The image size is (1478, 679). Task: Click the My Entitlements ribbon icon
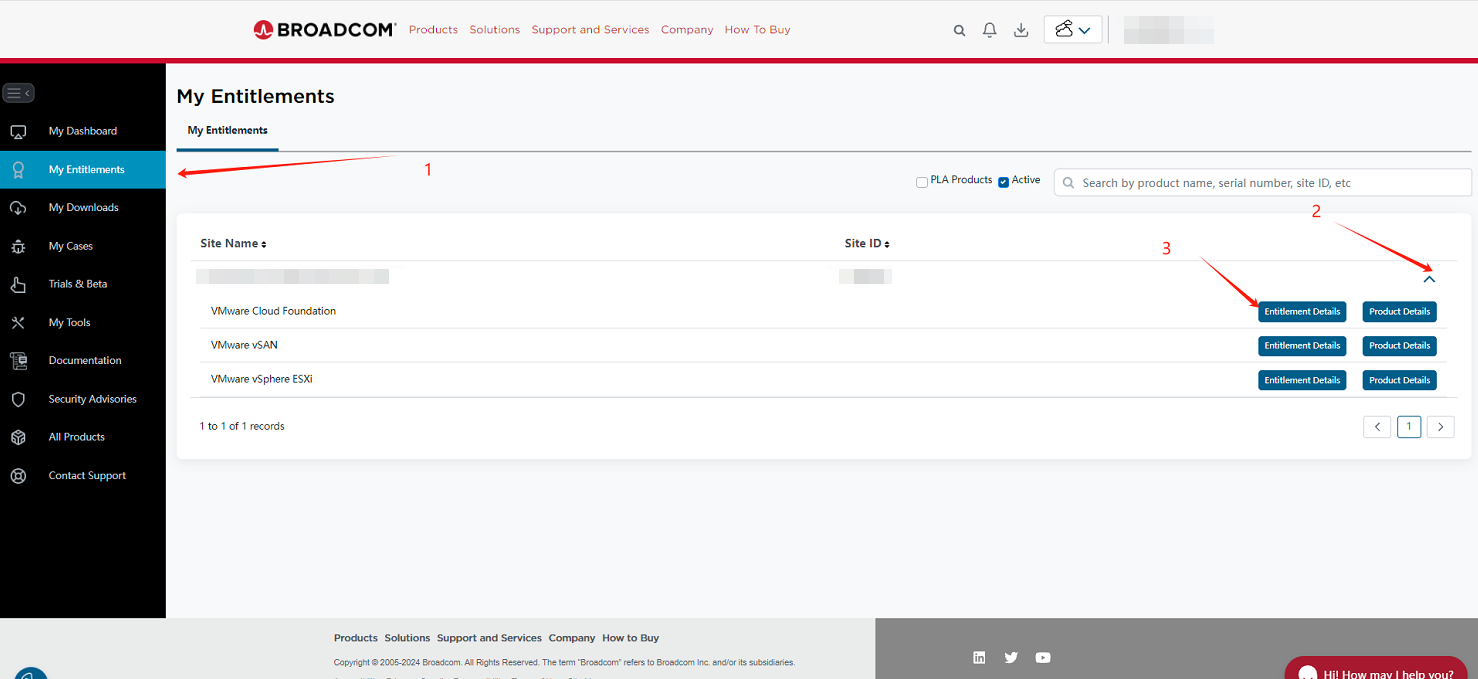(x=18, y=170)
